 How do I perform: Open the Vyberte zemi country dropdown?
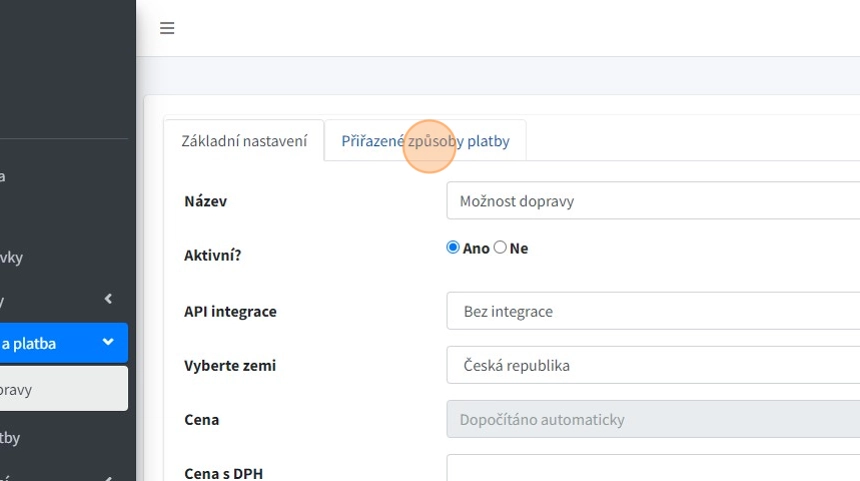652,365
